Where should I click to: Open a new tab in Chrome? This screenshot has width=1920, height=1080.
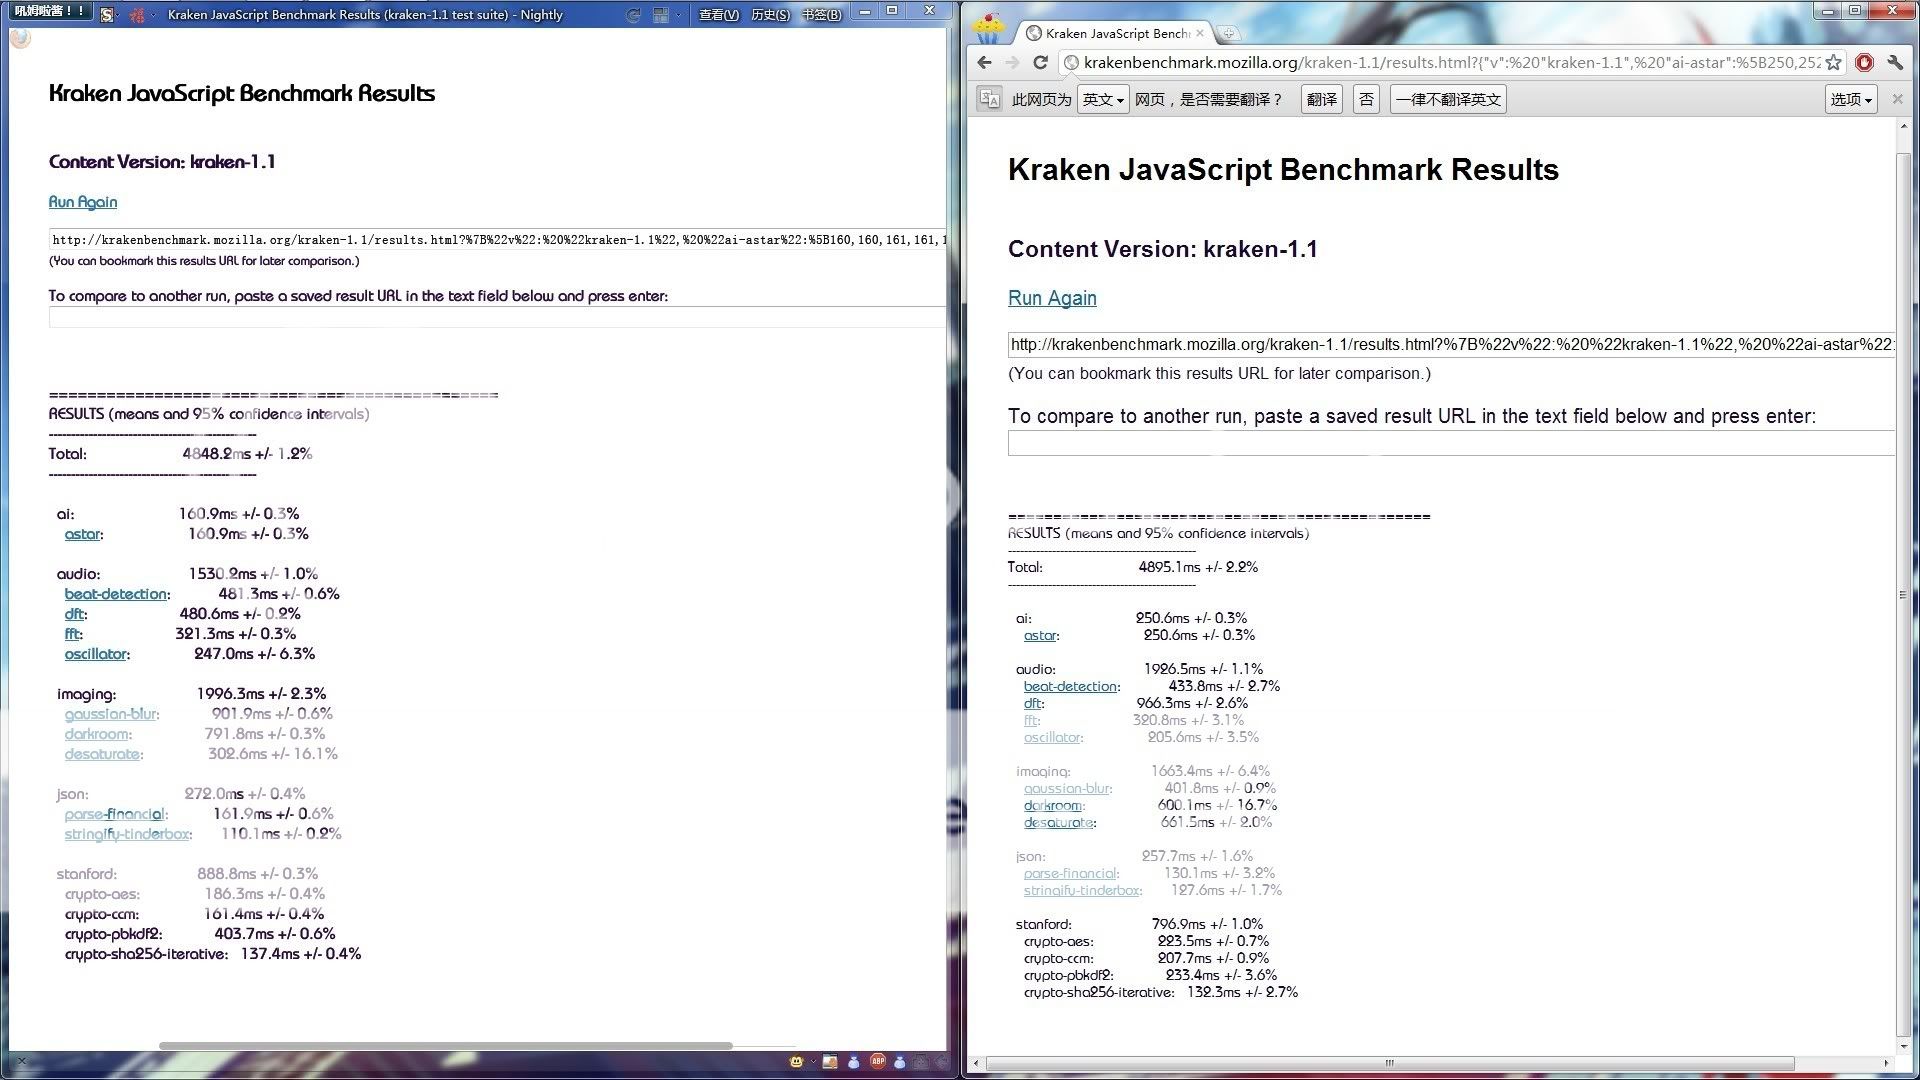point(1229,33)
